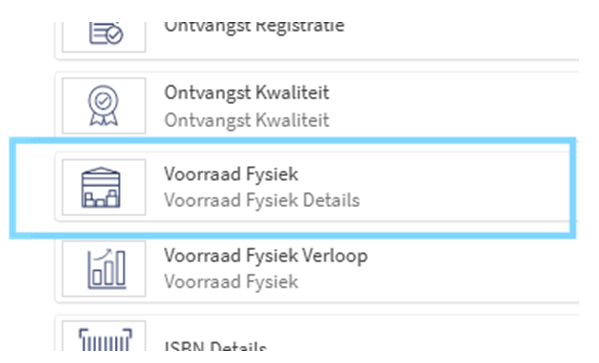
Task: Click the Voorraad Fysiek warehouse icon
Action: click(101, 188)
